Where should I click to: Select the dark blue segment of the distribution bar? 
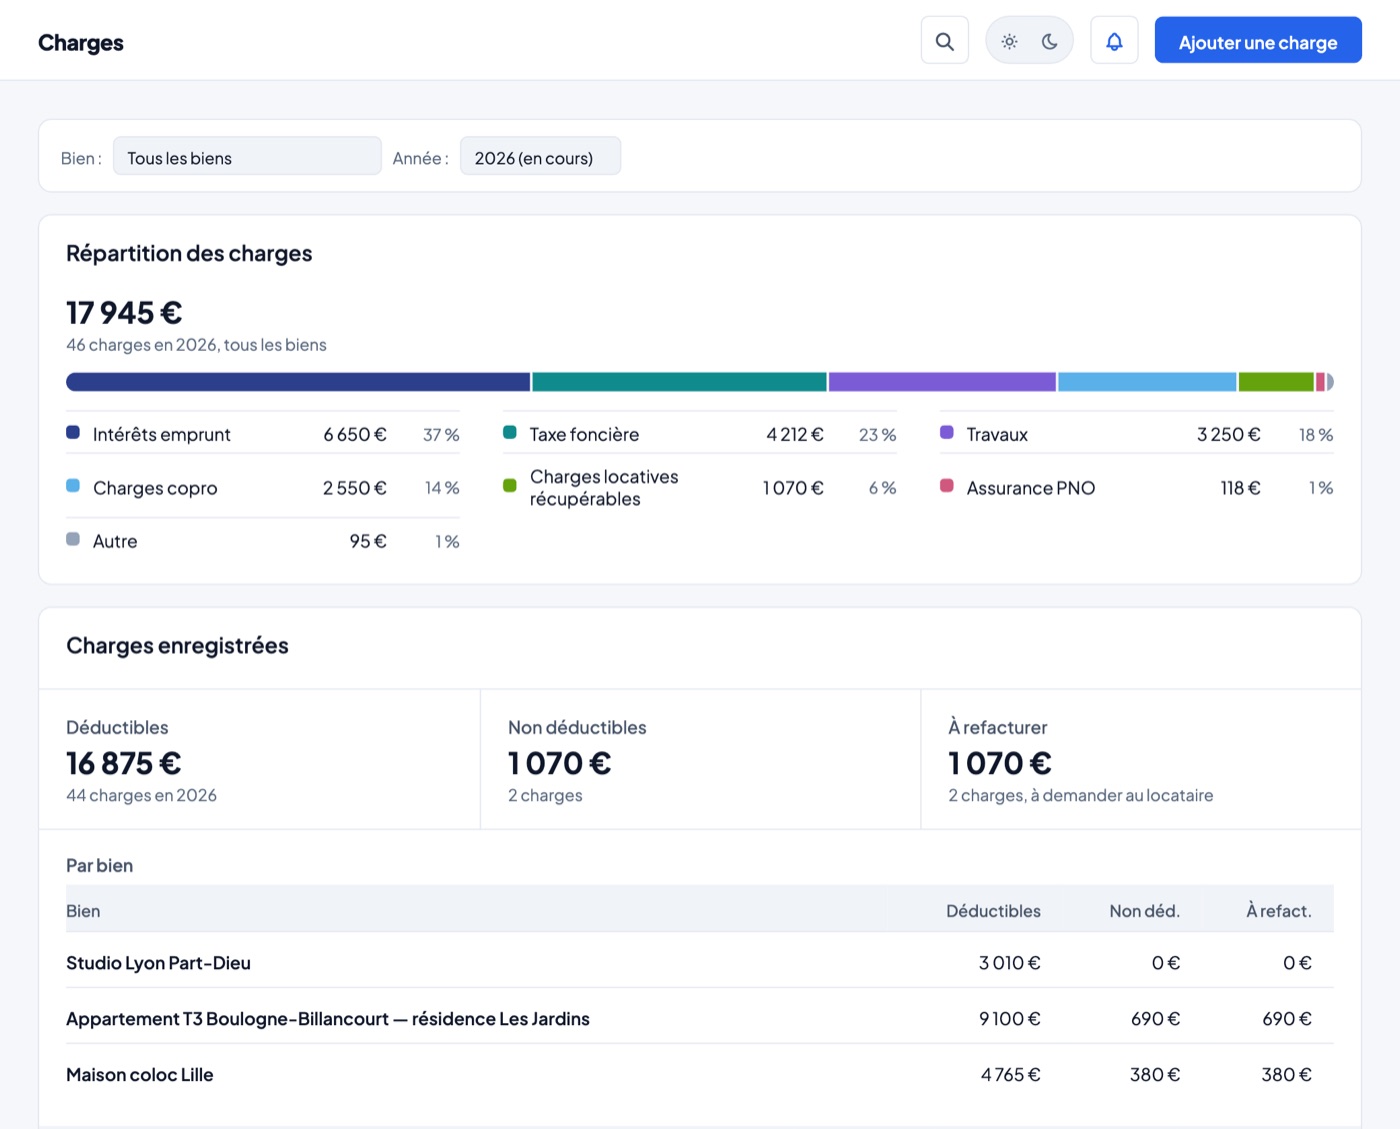(x=298, y=382)
